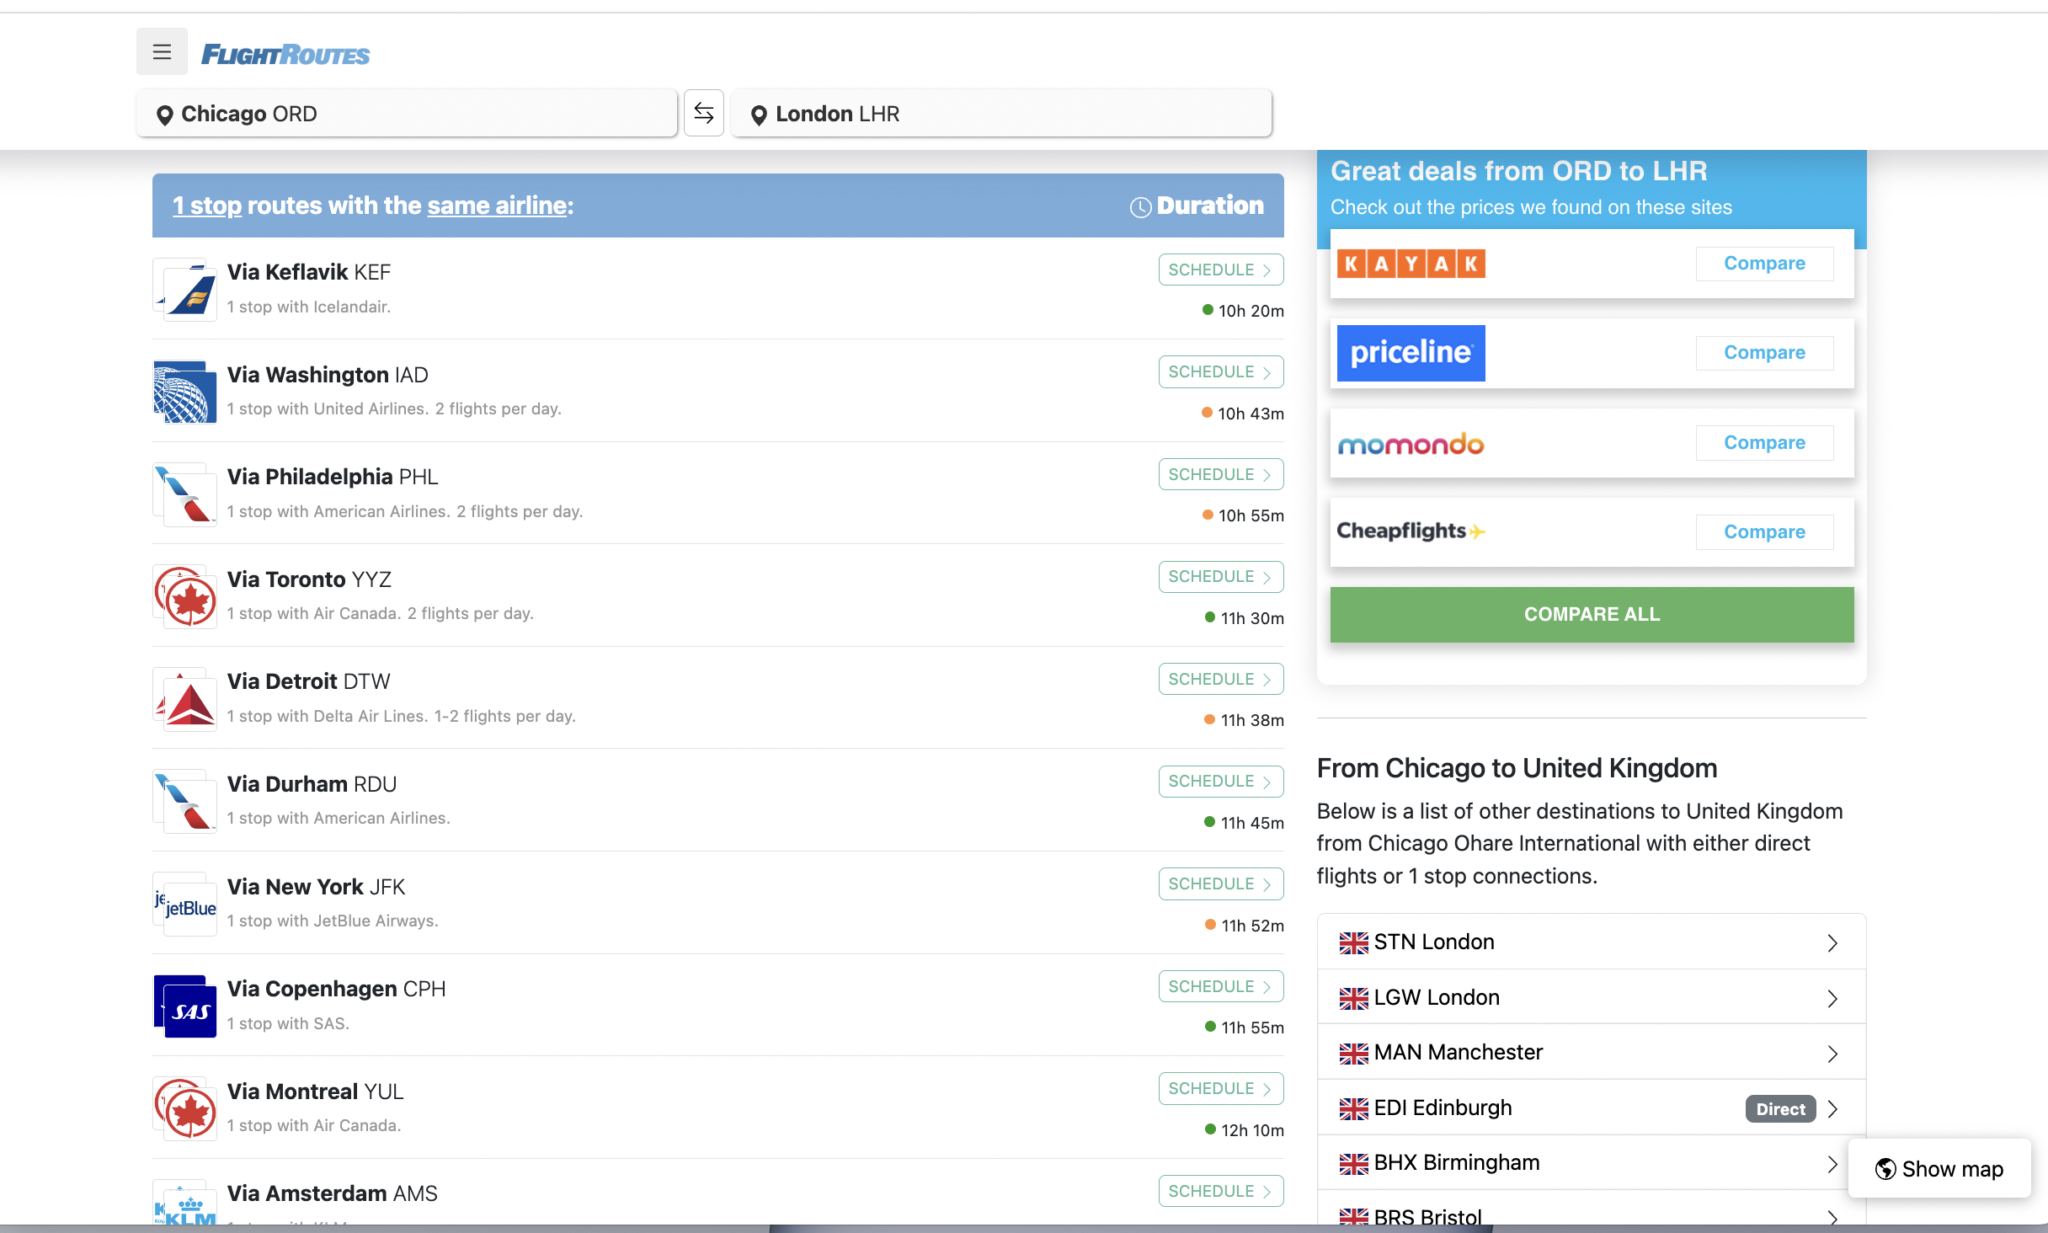The height and width of the screenshot is (1233, 2048).
Task: Expand LGW London destination chevron
Action: [1832, 998]
